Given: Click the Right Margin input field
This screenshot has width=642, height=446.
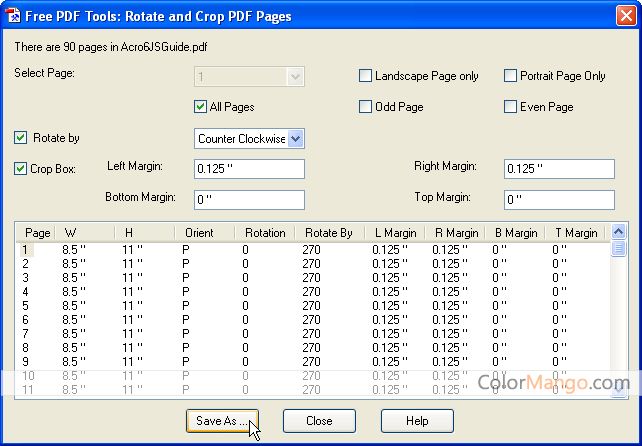Looking at the screenshot, I should click(x=559, y=169).
